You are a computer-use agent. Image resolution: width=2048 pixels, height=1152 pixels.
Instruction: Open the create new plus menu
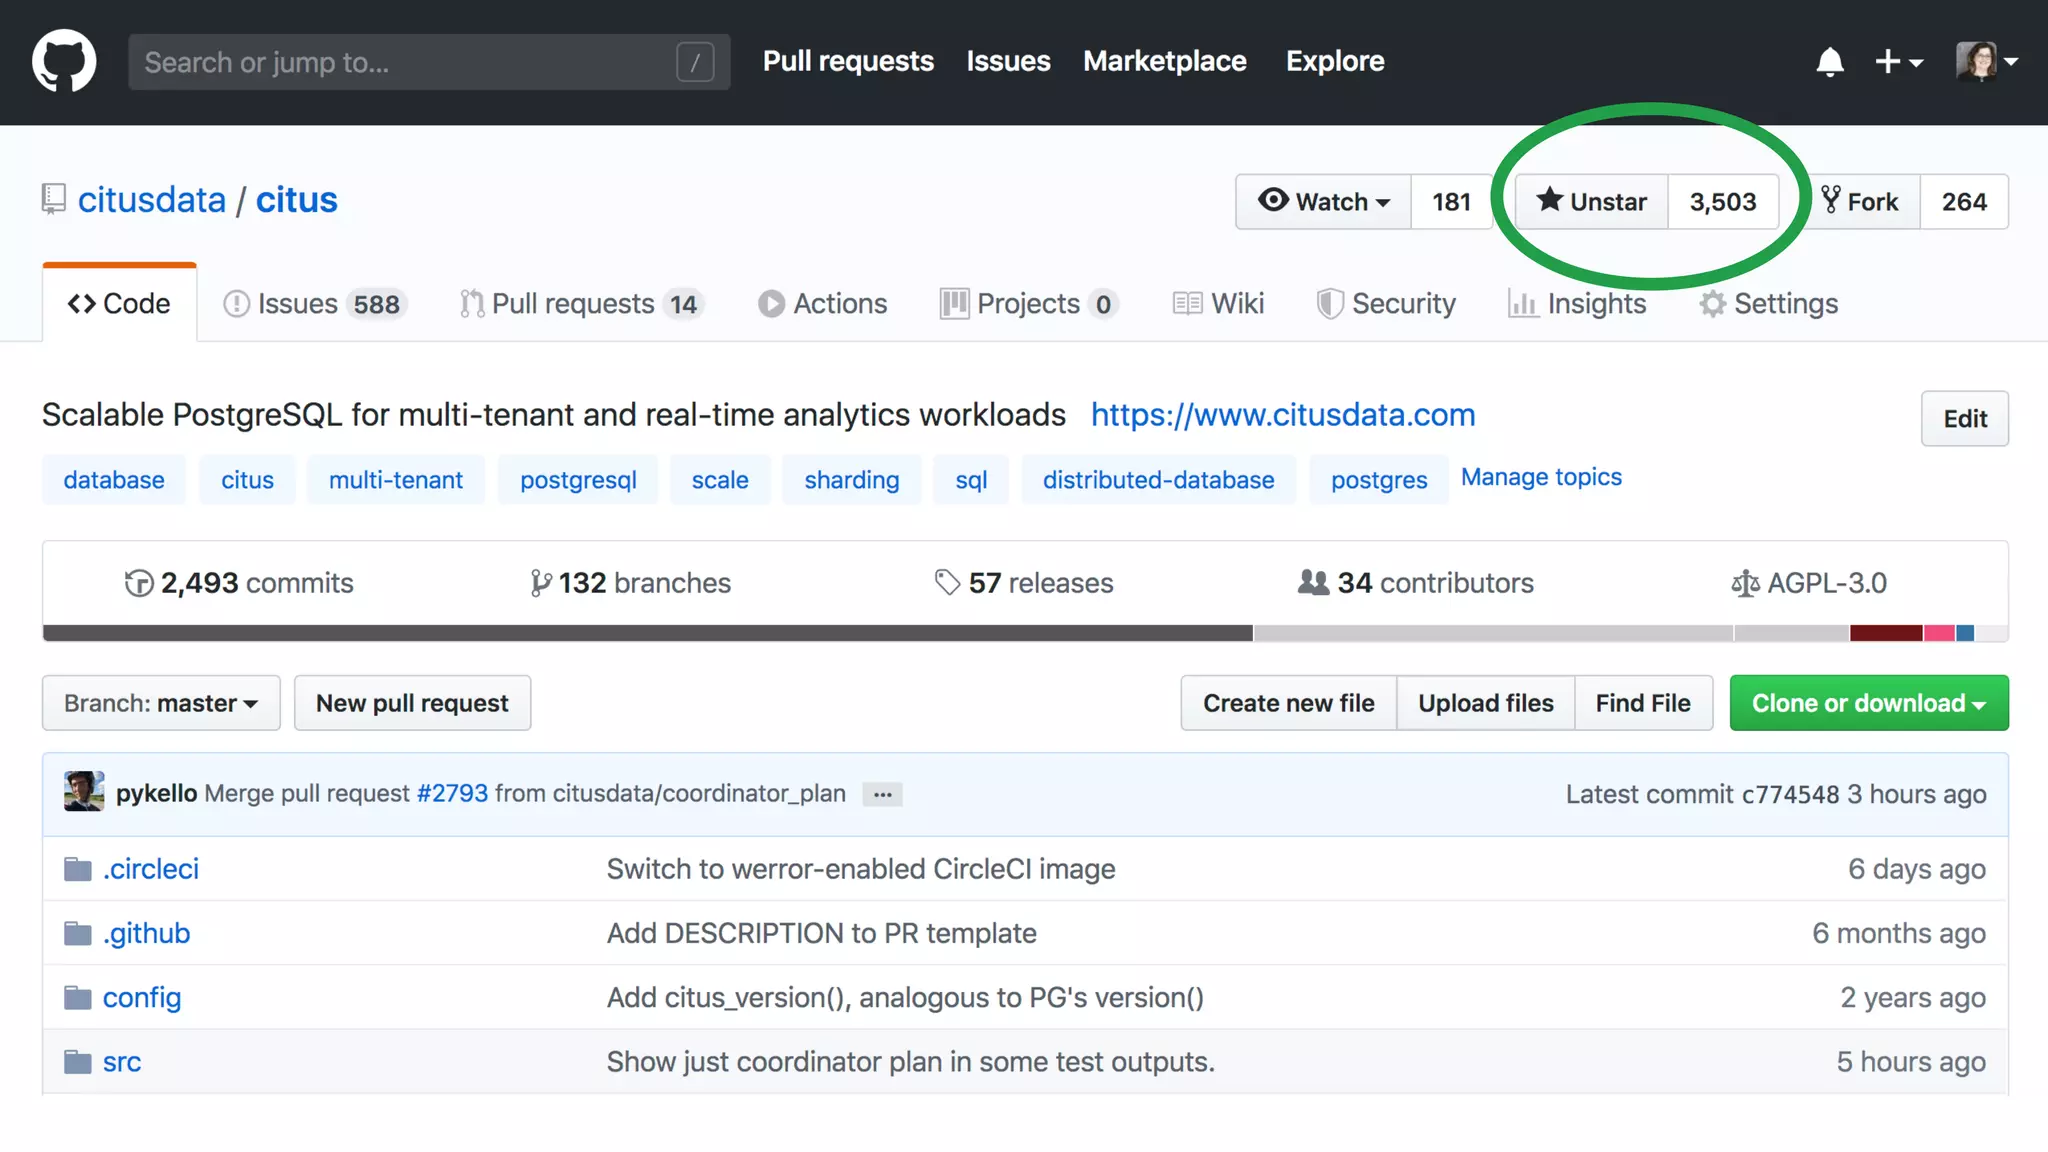coord(1897,62)
